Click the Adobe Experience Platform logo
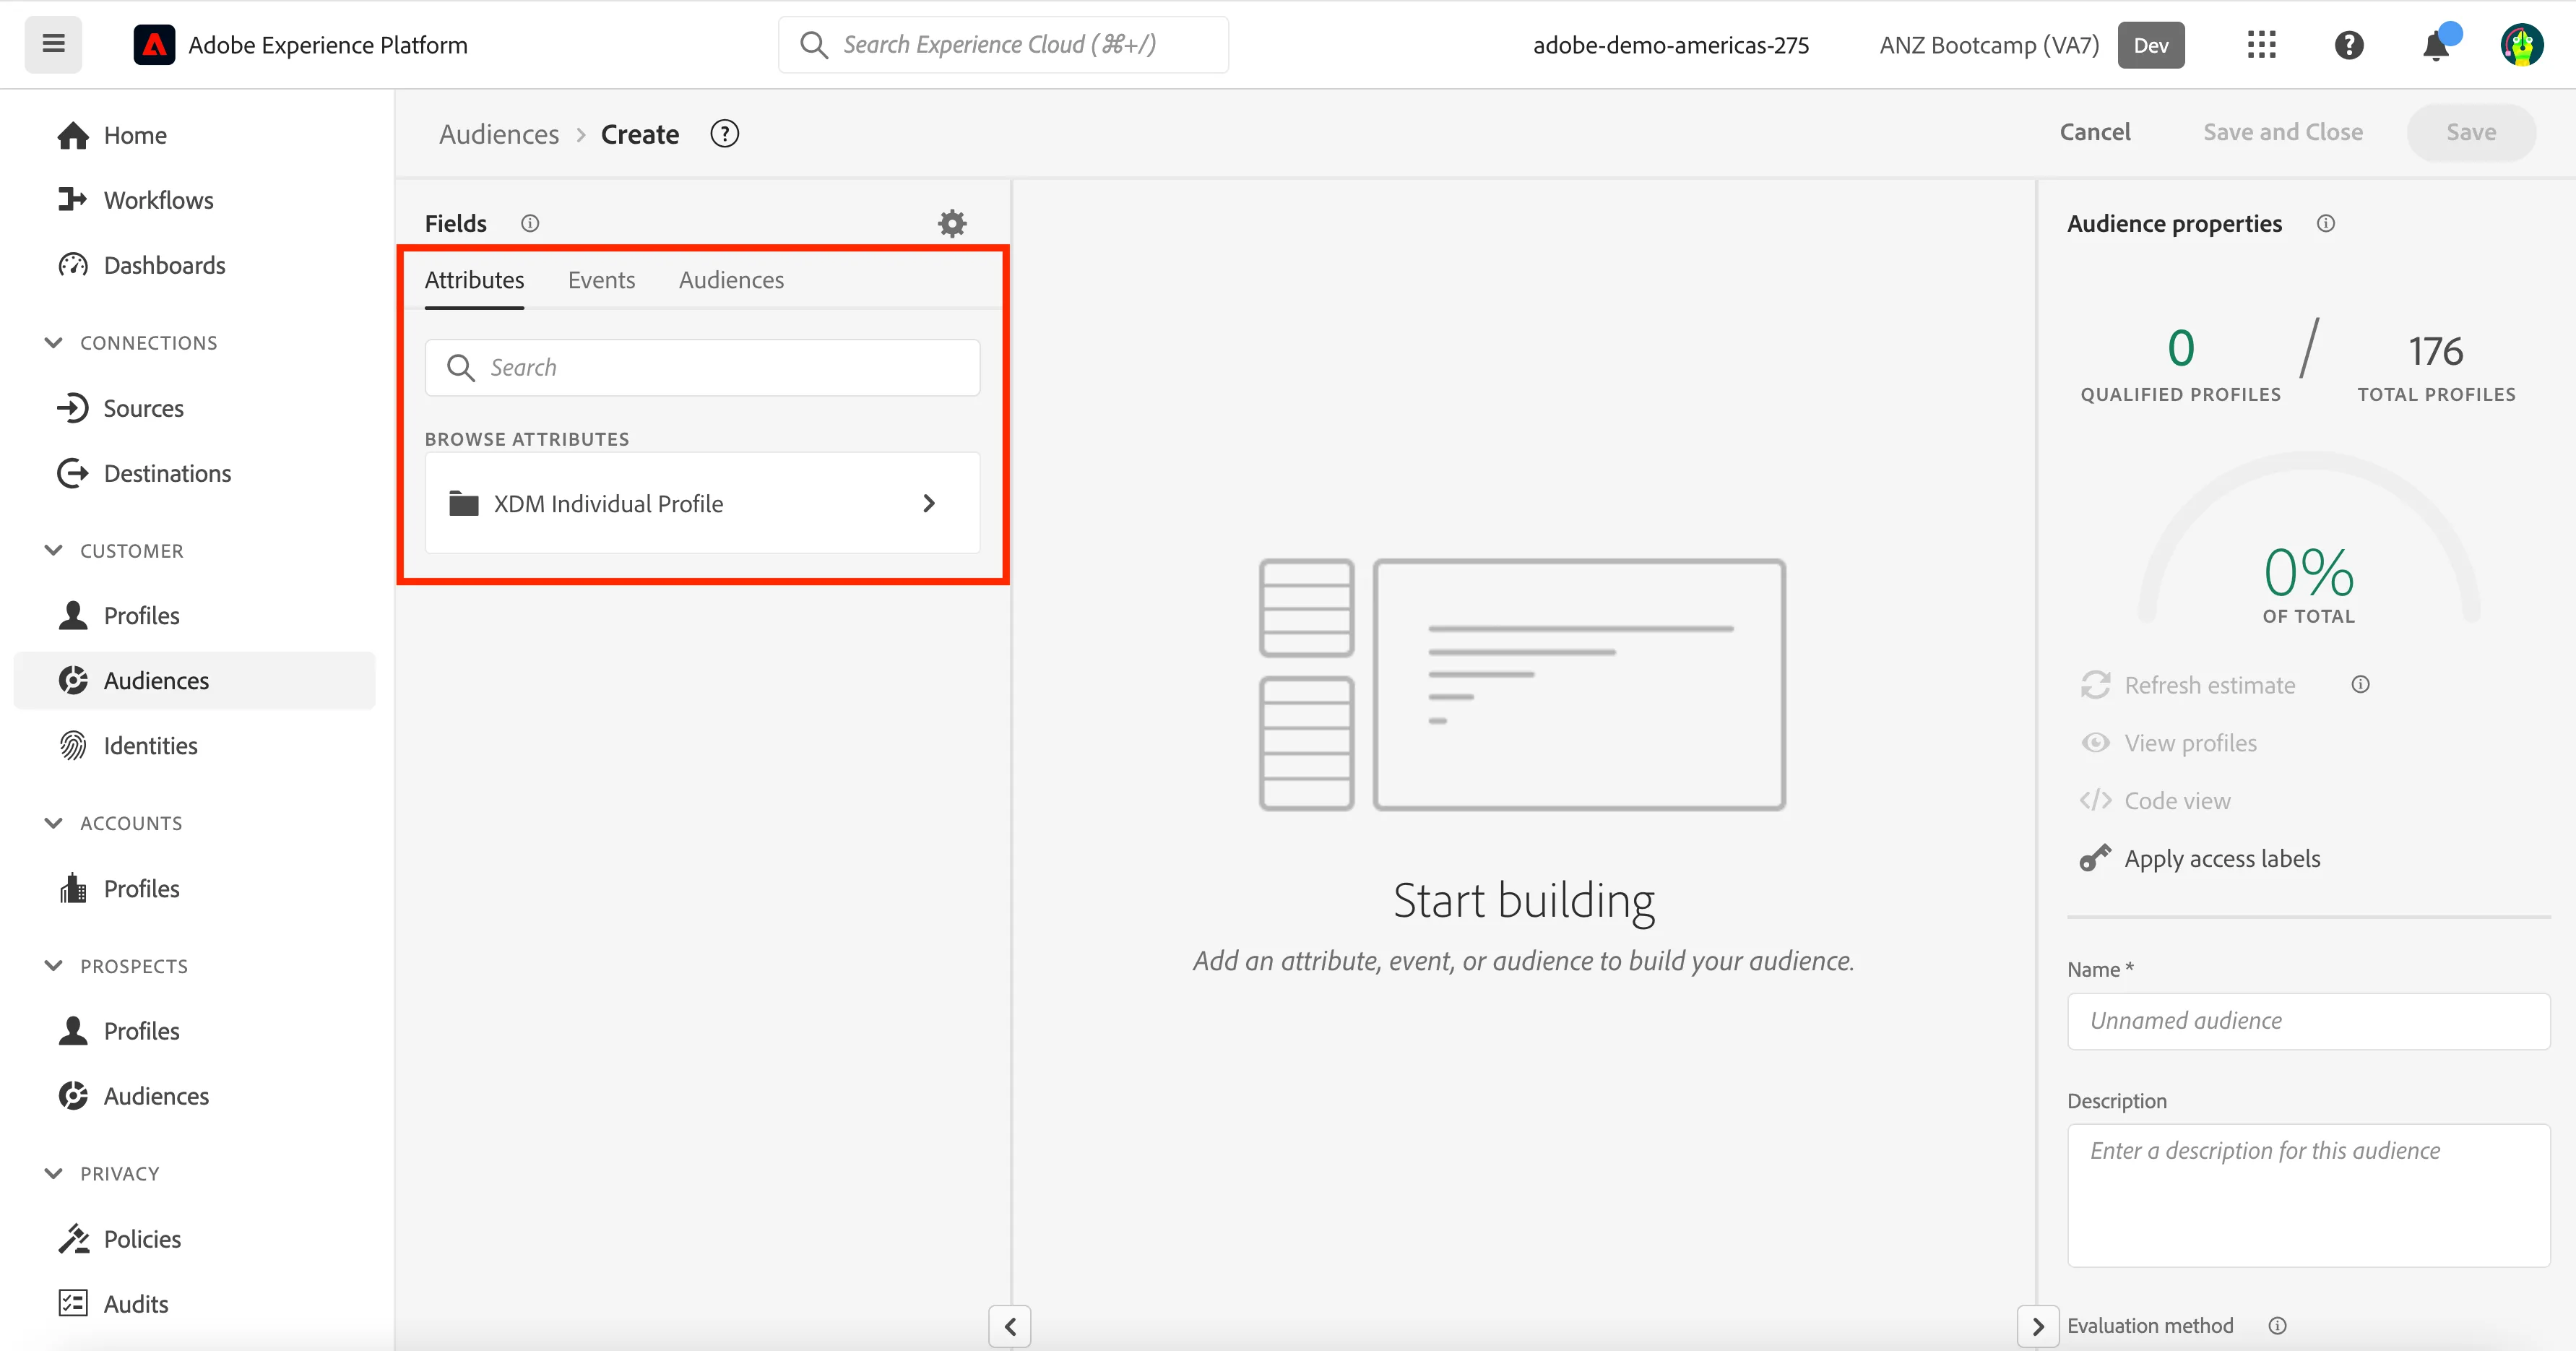 [x=154, y=45]
